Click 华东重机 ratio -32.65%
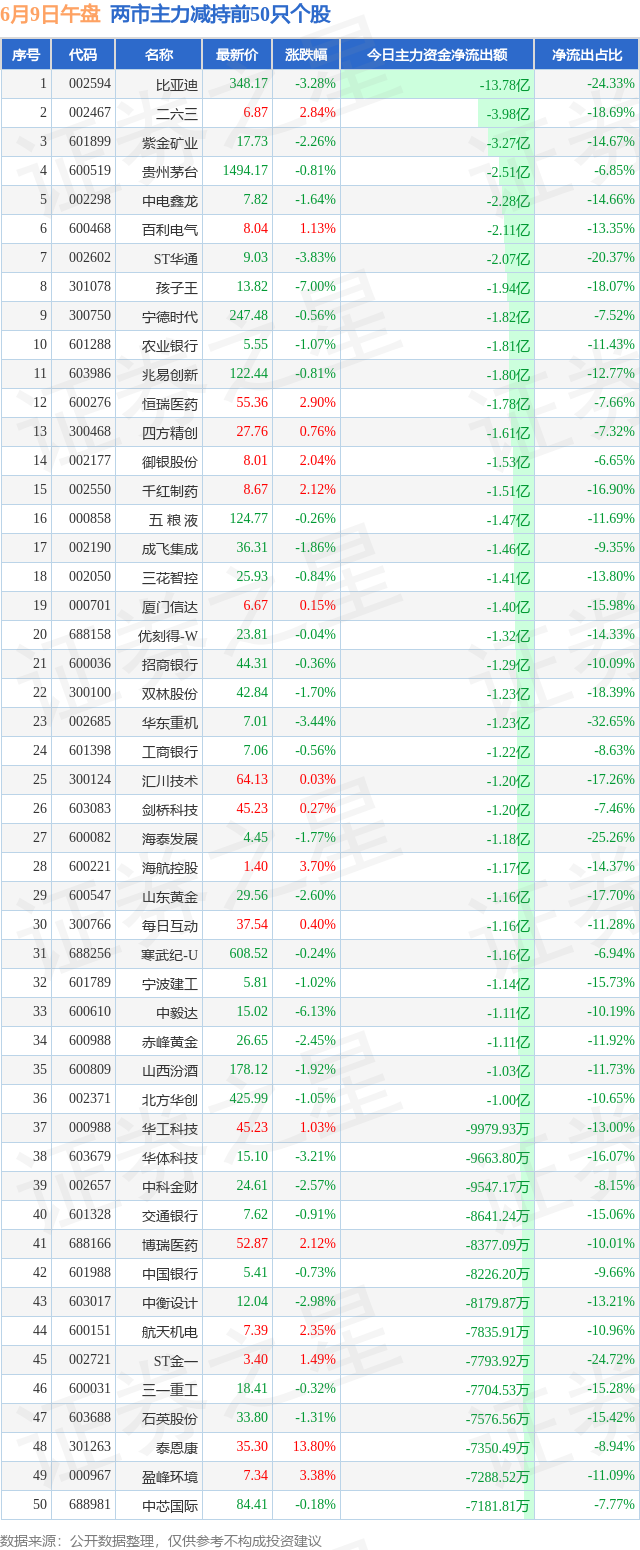The width and height of the screenshot is (640, 1550). [x=611, y=722]
